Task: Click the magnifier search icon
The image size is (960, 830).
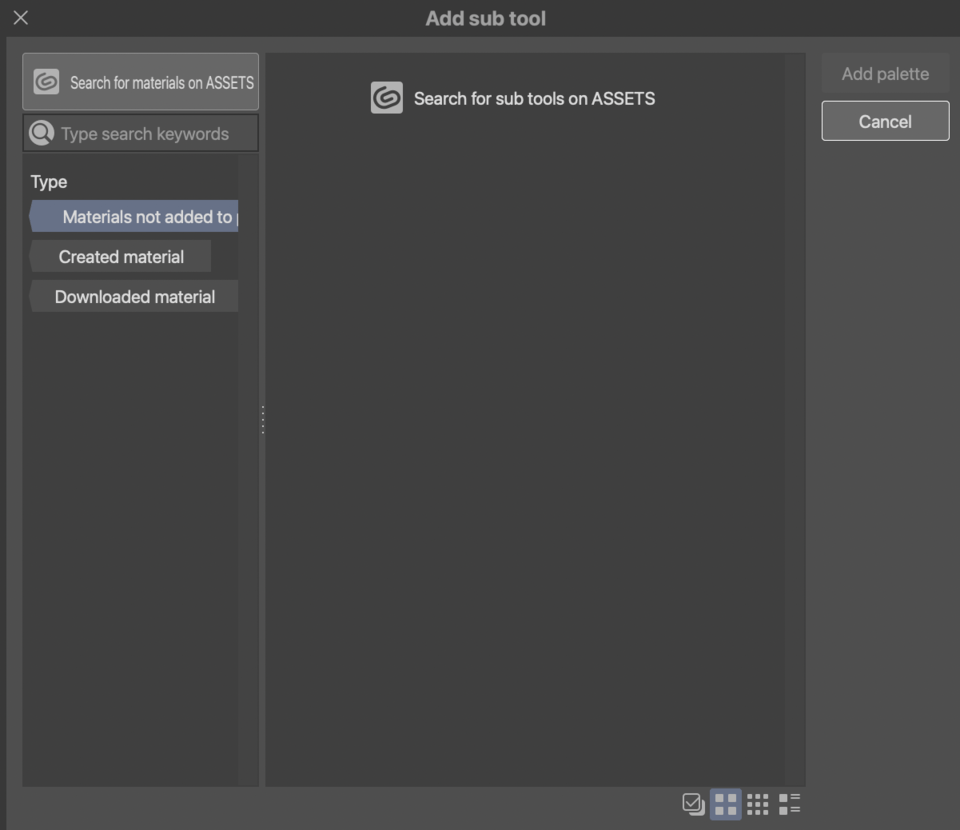Action: pos(42,133)
